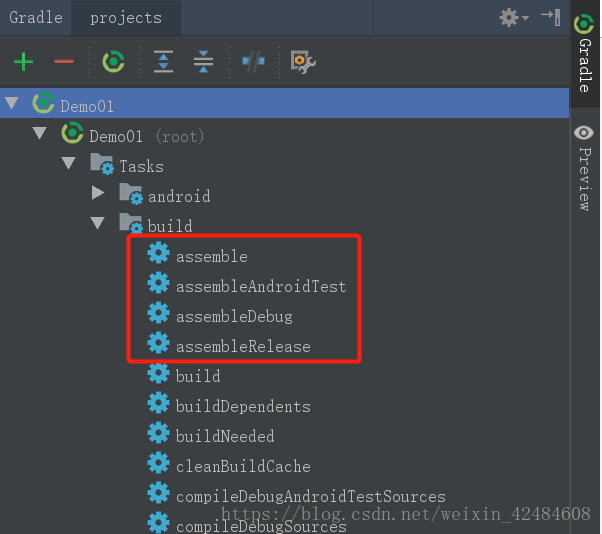Select the top Demo01 project row

tap(284, 104)
